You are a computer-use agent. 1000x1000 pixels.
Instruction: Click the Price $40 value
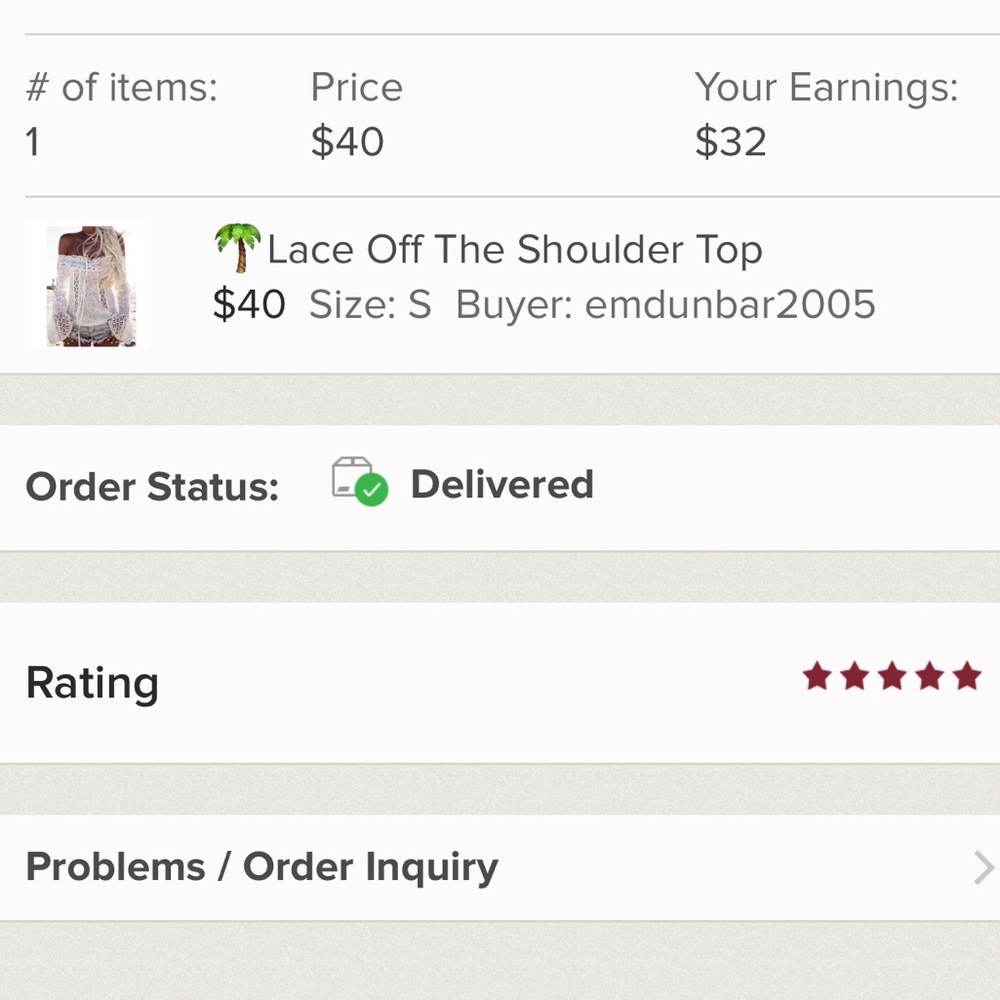348,142
